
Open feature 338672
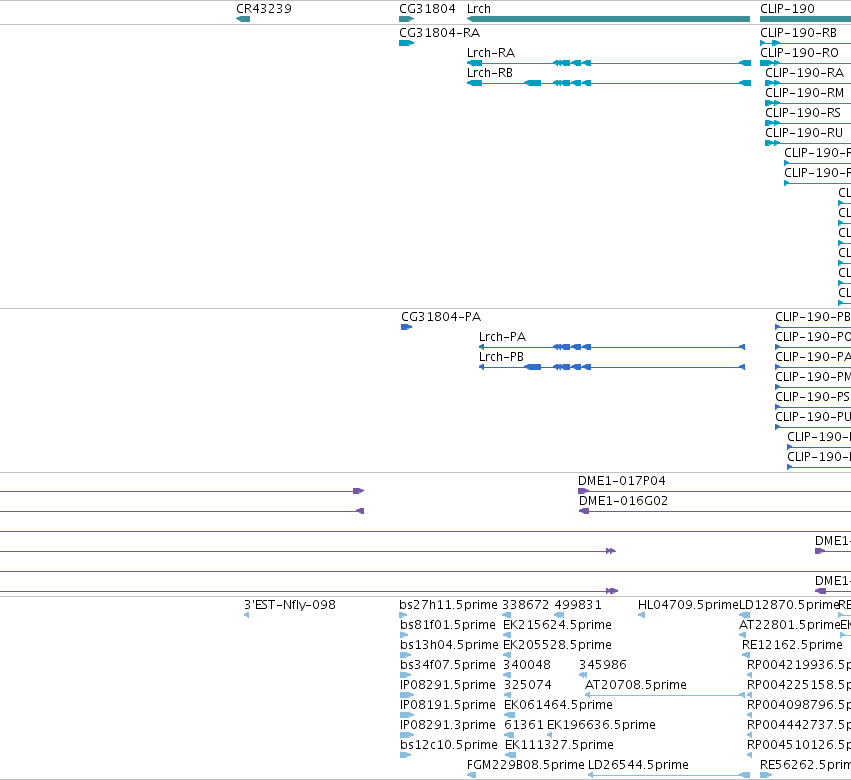point(525,605)
